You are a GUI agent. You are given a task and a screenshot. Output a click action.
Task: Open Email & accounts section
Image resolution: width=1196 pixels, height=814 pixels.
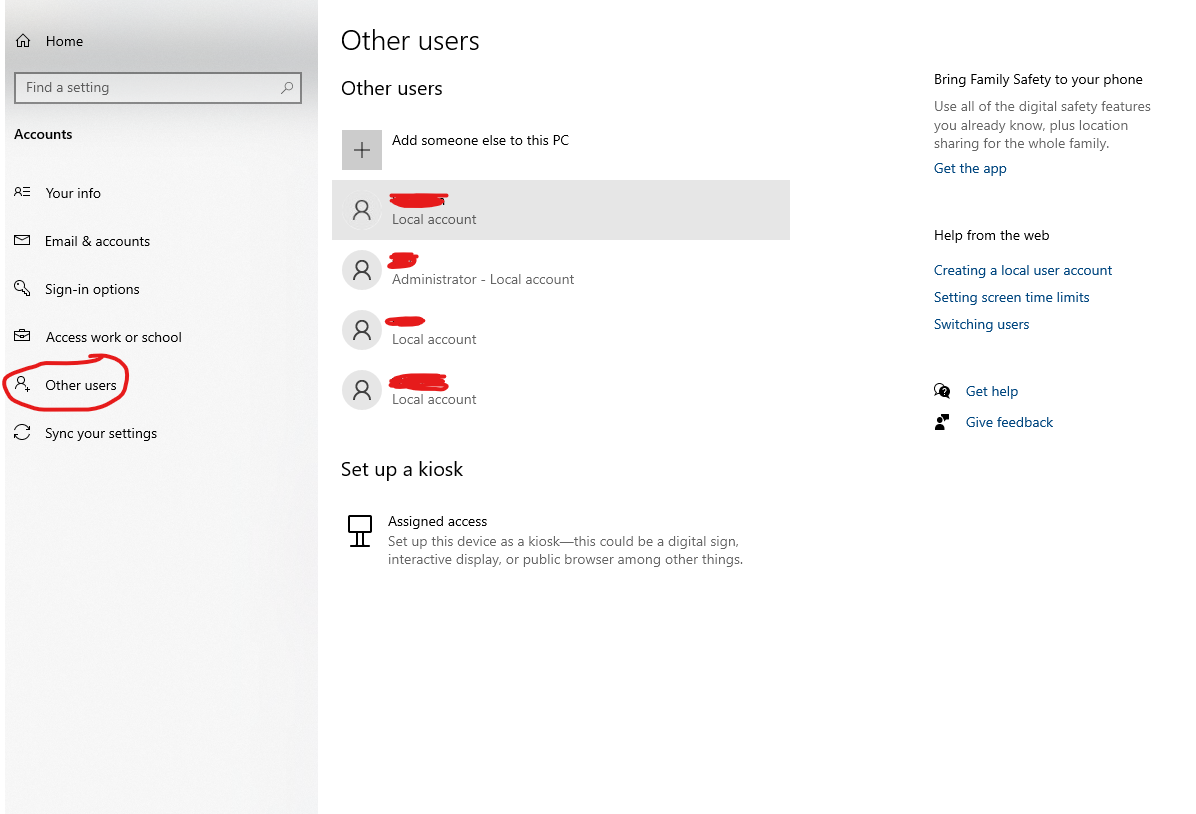97,241
